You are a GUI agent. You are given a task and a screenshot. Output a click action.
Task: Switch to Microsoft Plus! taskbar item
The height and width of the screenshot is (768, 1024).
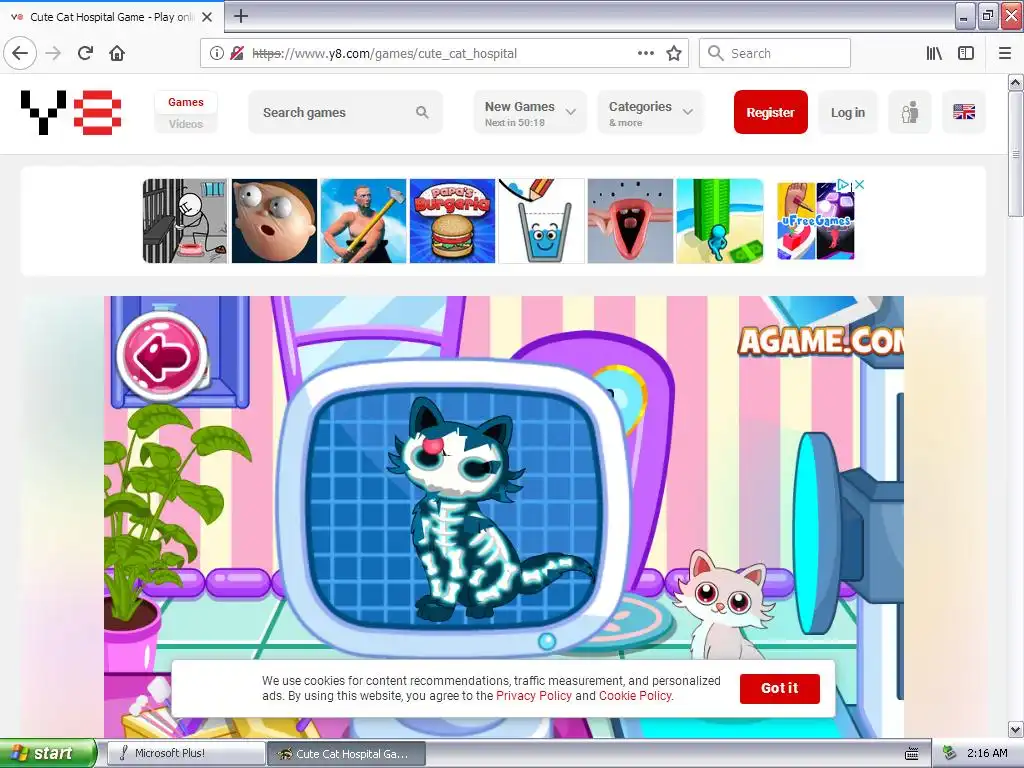[186, 754]
